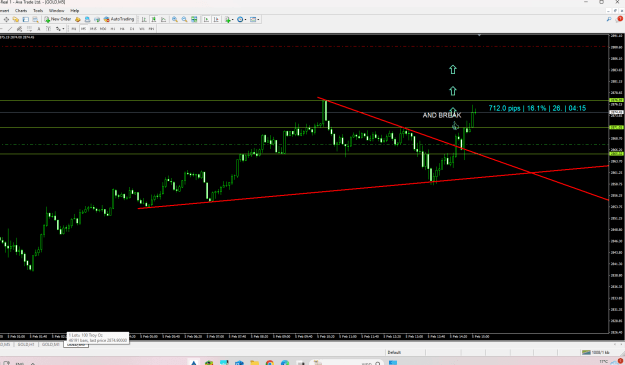Open the notifications icon with red badge

click(x=619, y=19)
